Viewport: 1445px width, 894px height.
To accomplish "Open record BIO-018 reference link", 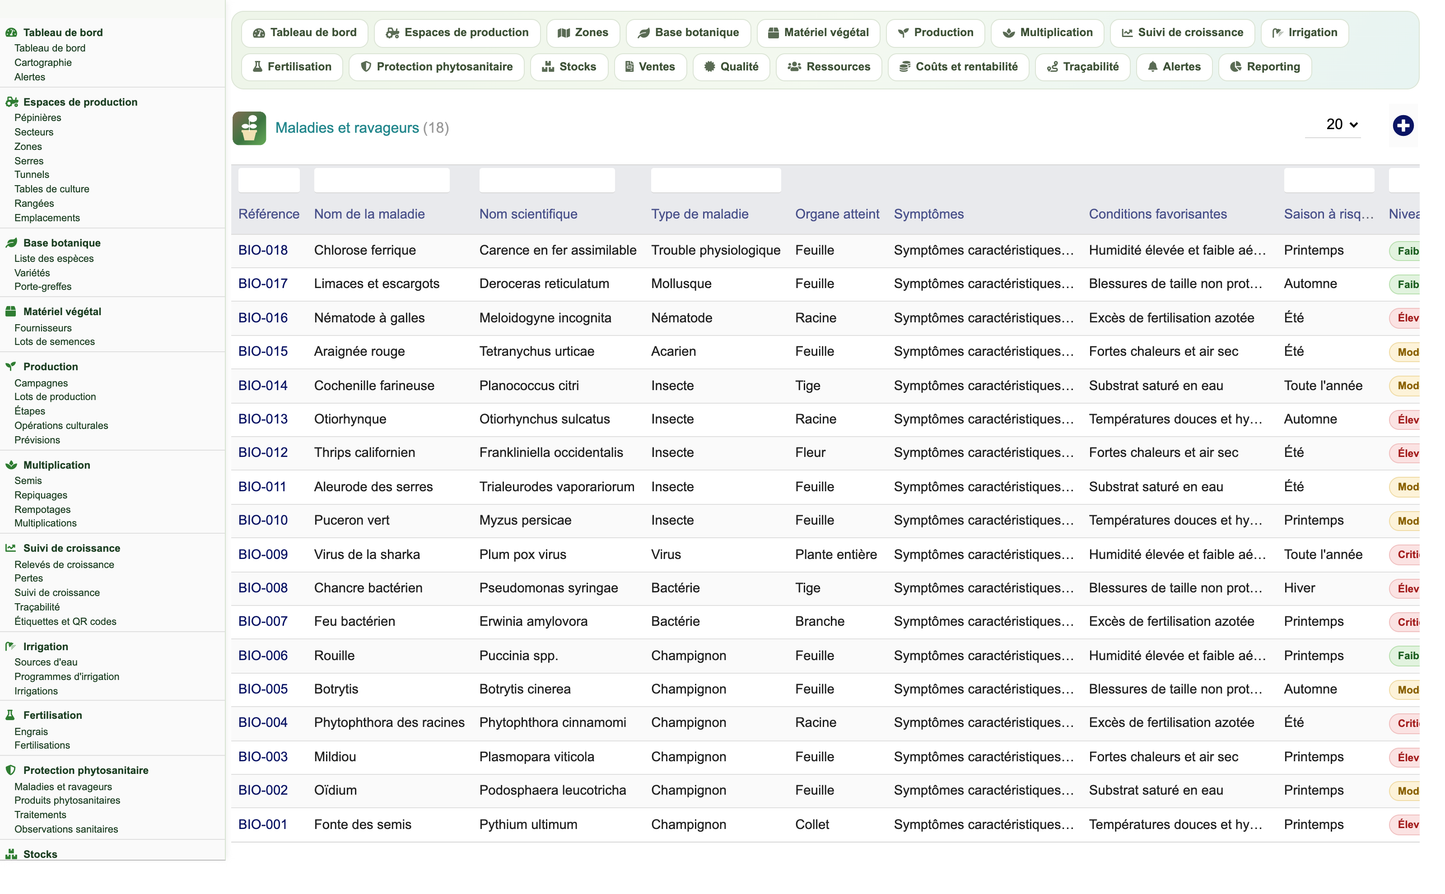I will click(263, 250).
